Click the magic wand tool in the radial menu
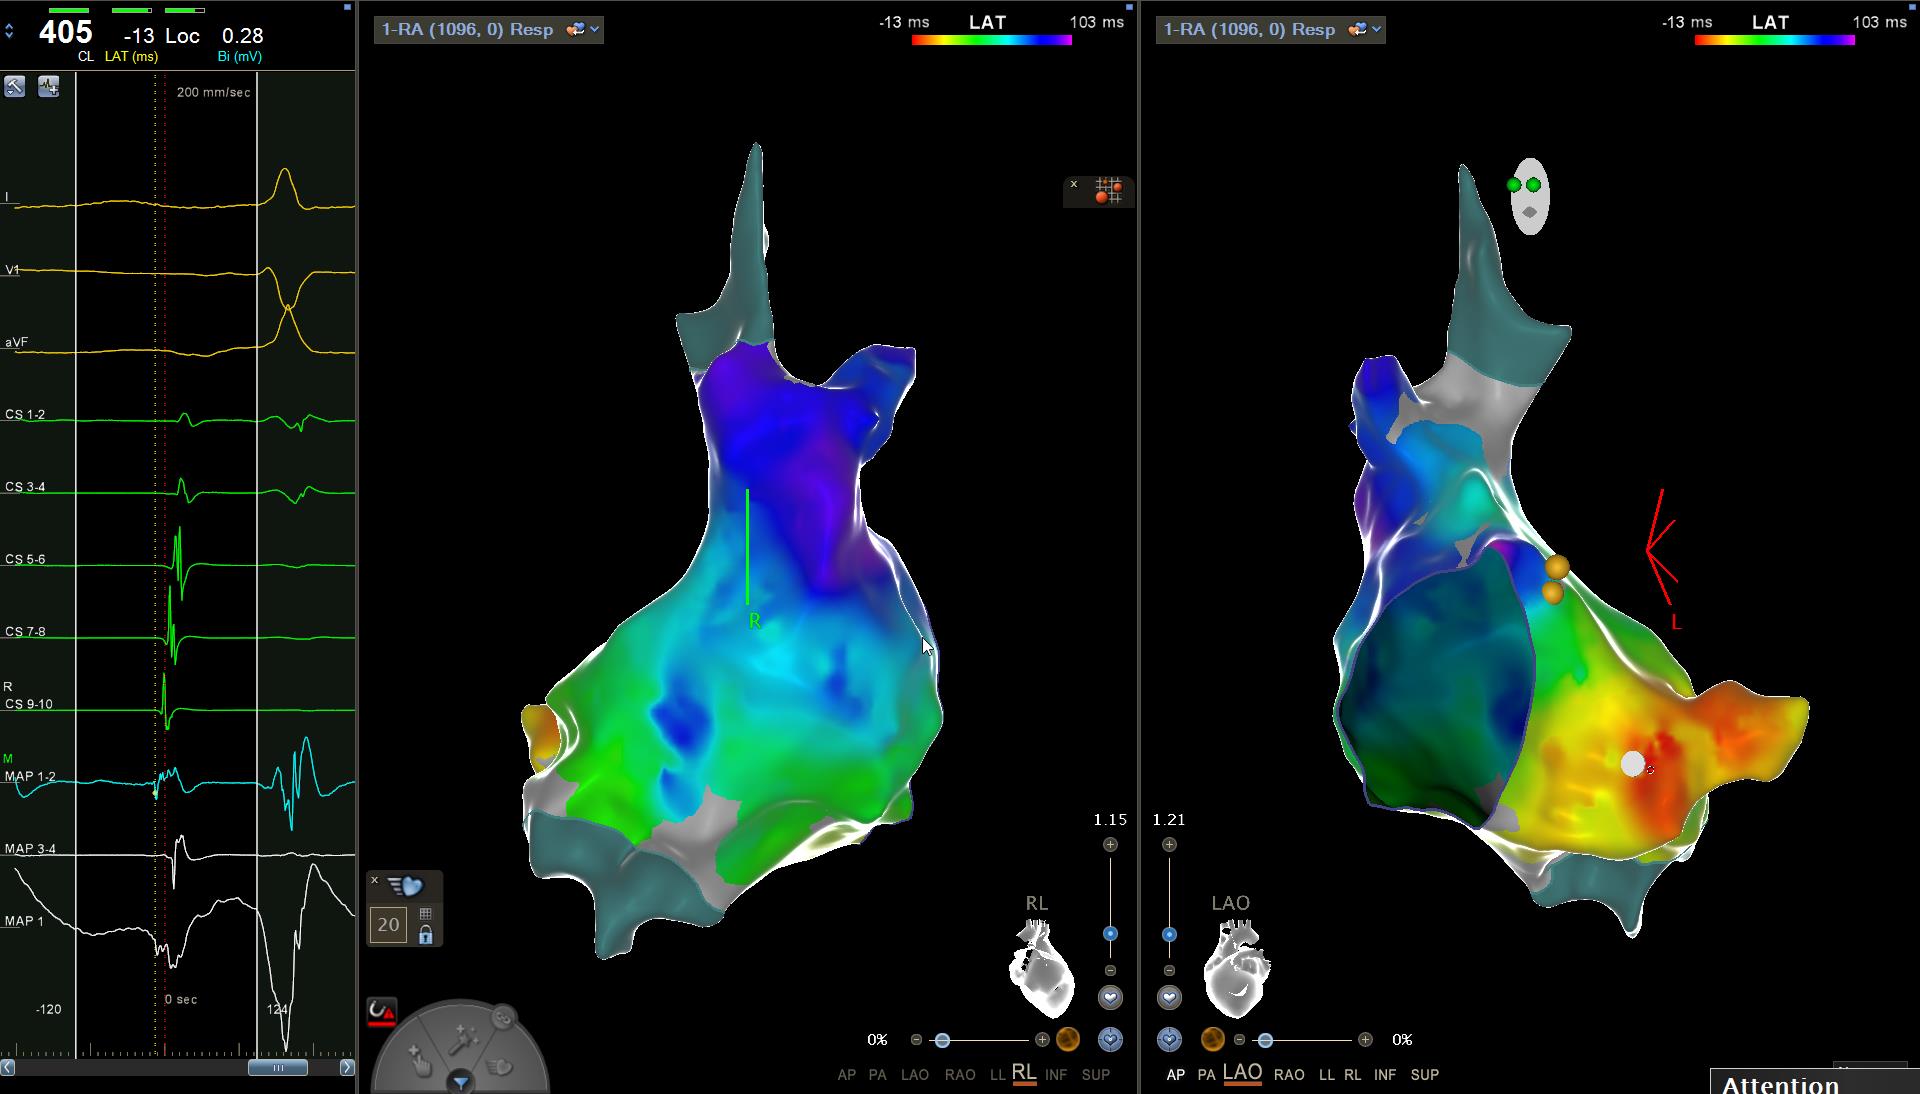This screenshot has width=1920, height=1094. click(463, 1041)
